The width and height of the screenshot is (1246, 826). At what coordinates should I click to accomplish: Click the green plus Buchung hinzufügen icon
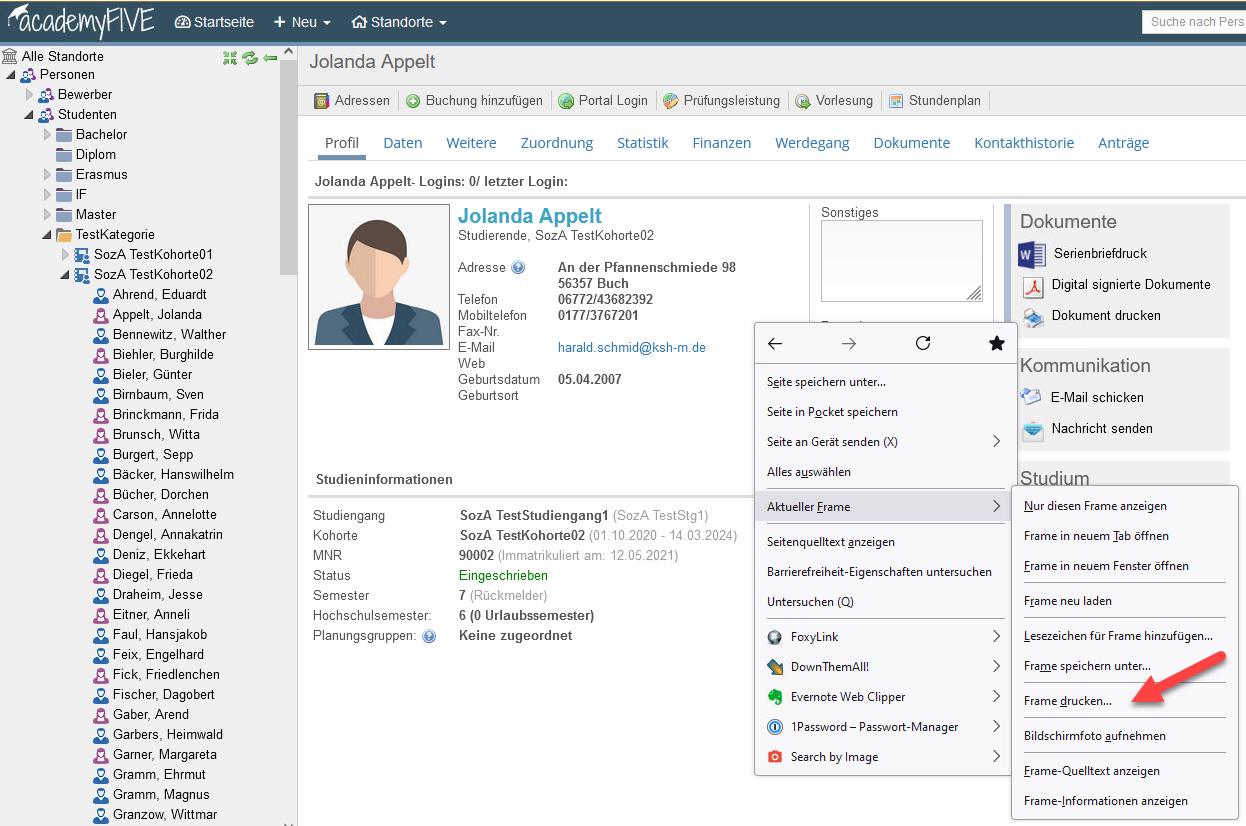coord(413,101)
